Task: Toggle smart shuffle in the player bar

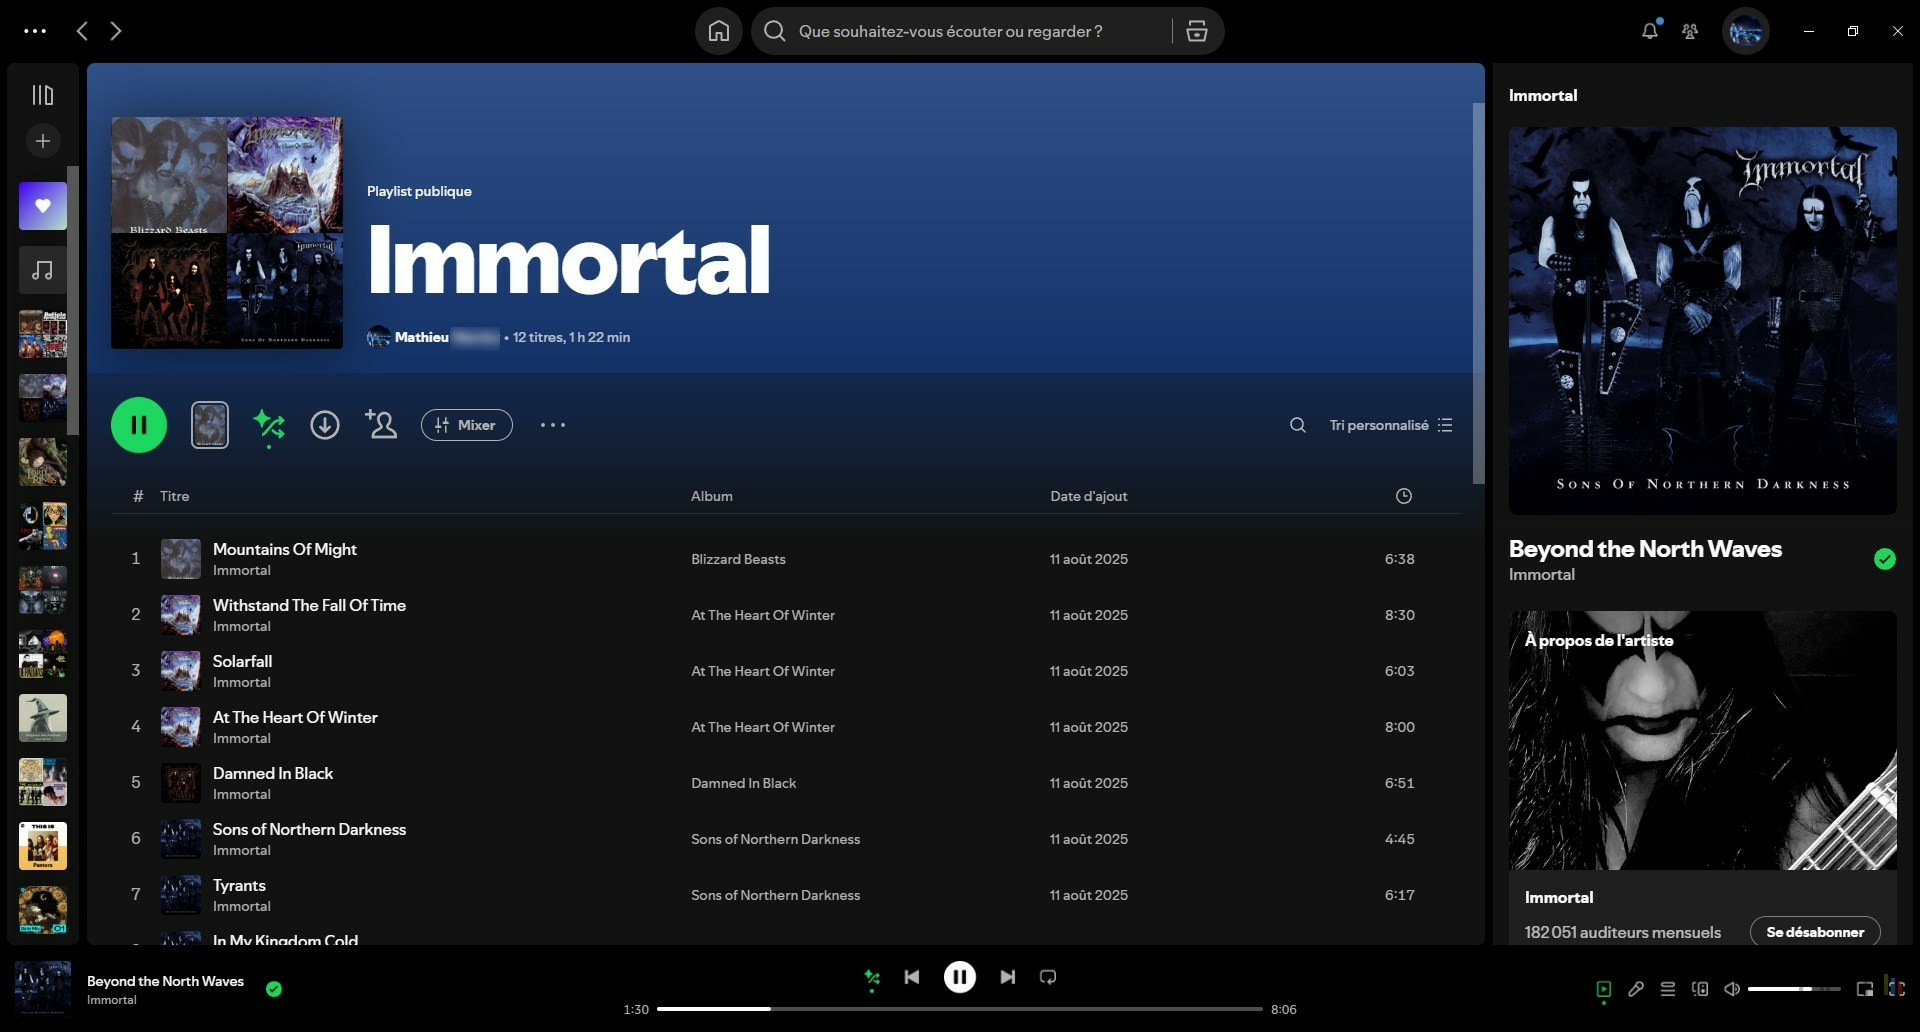Action: 872,977
